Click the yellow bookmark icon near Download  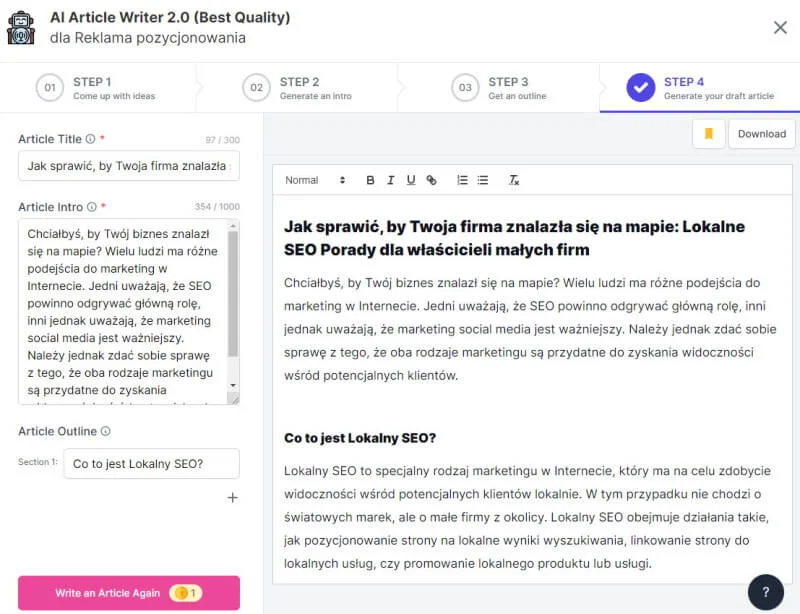pos(707,133)
